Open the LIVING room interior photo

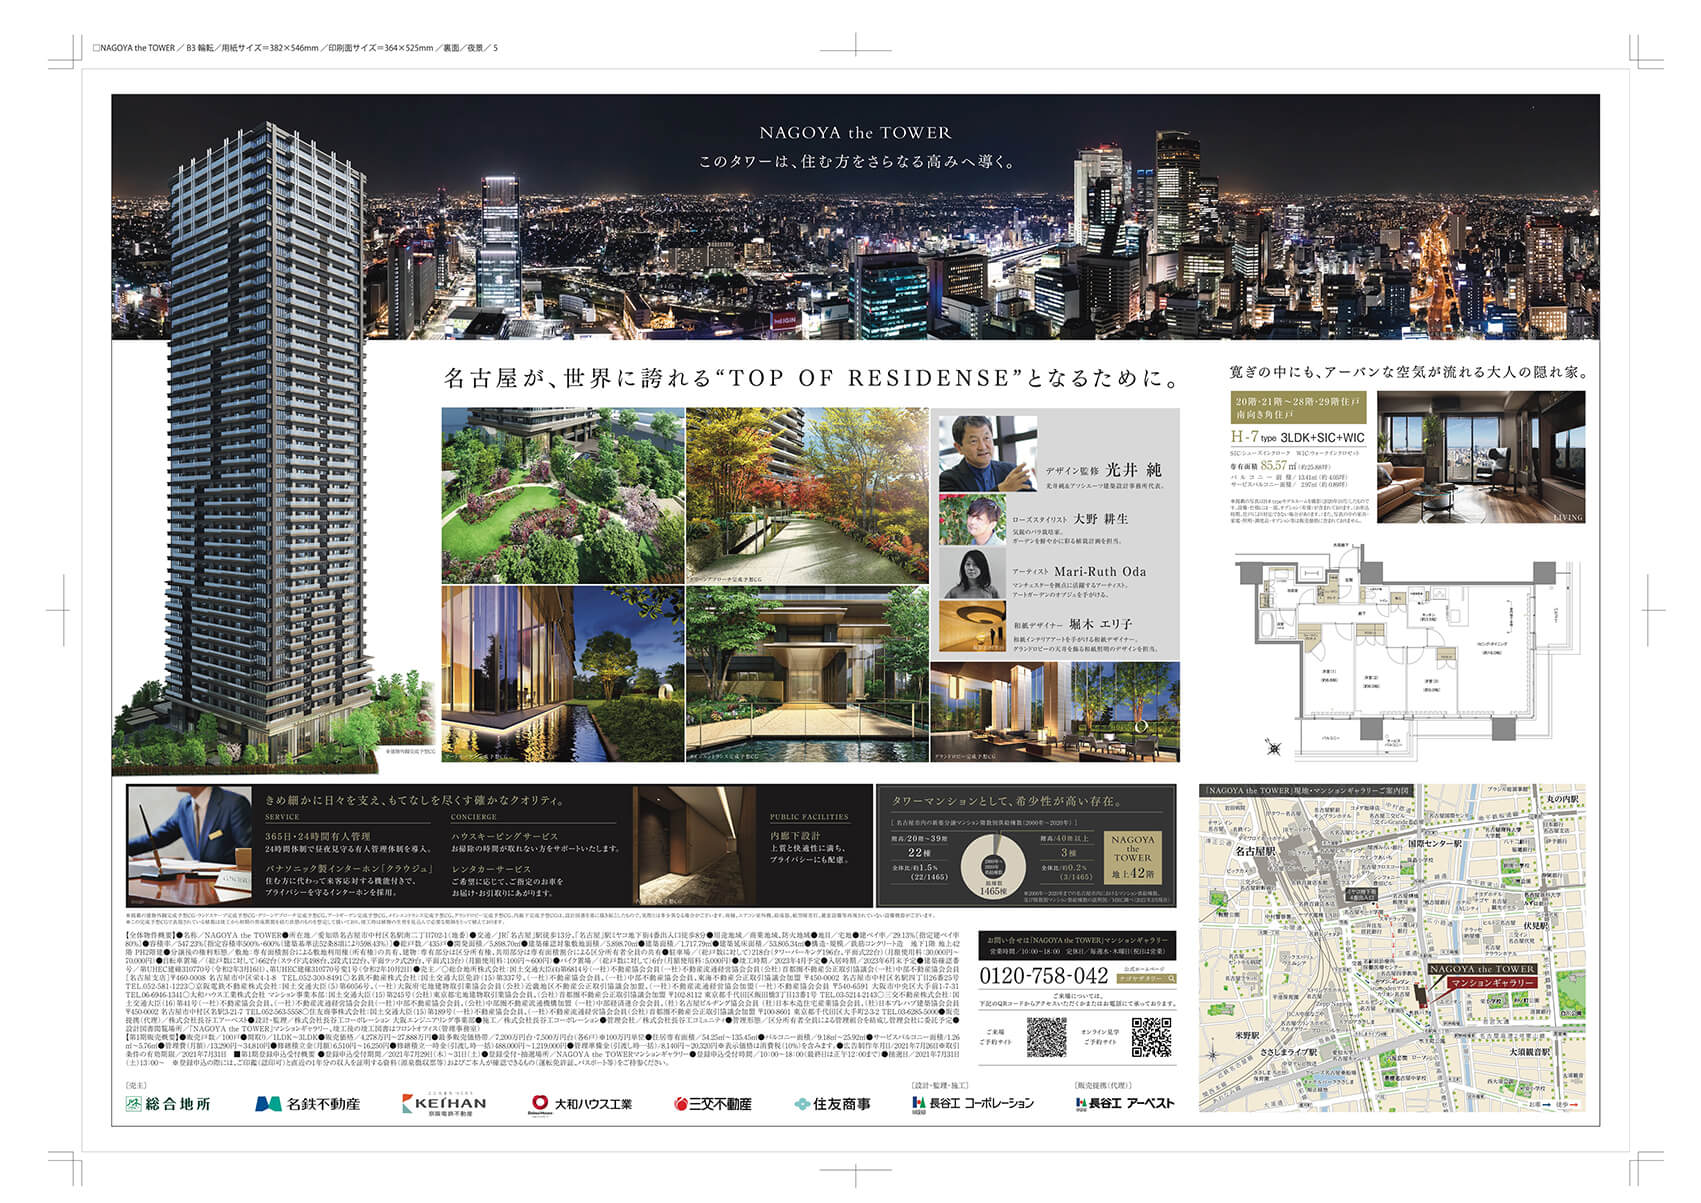pos(1480,457)
